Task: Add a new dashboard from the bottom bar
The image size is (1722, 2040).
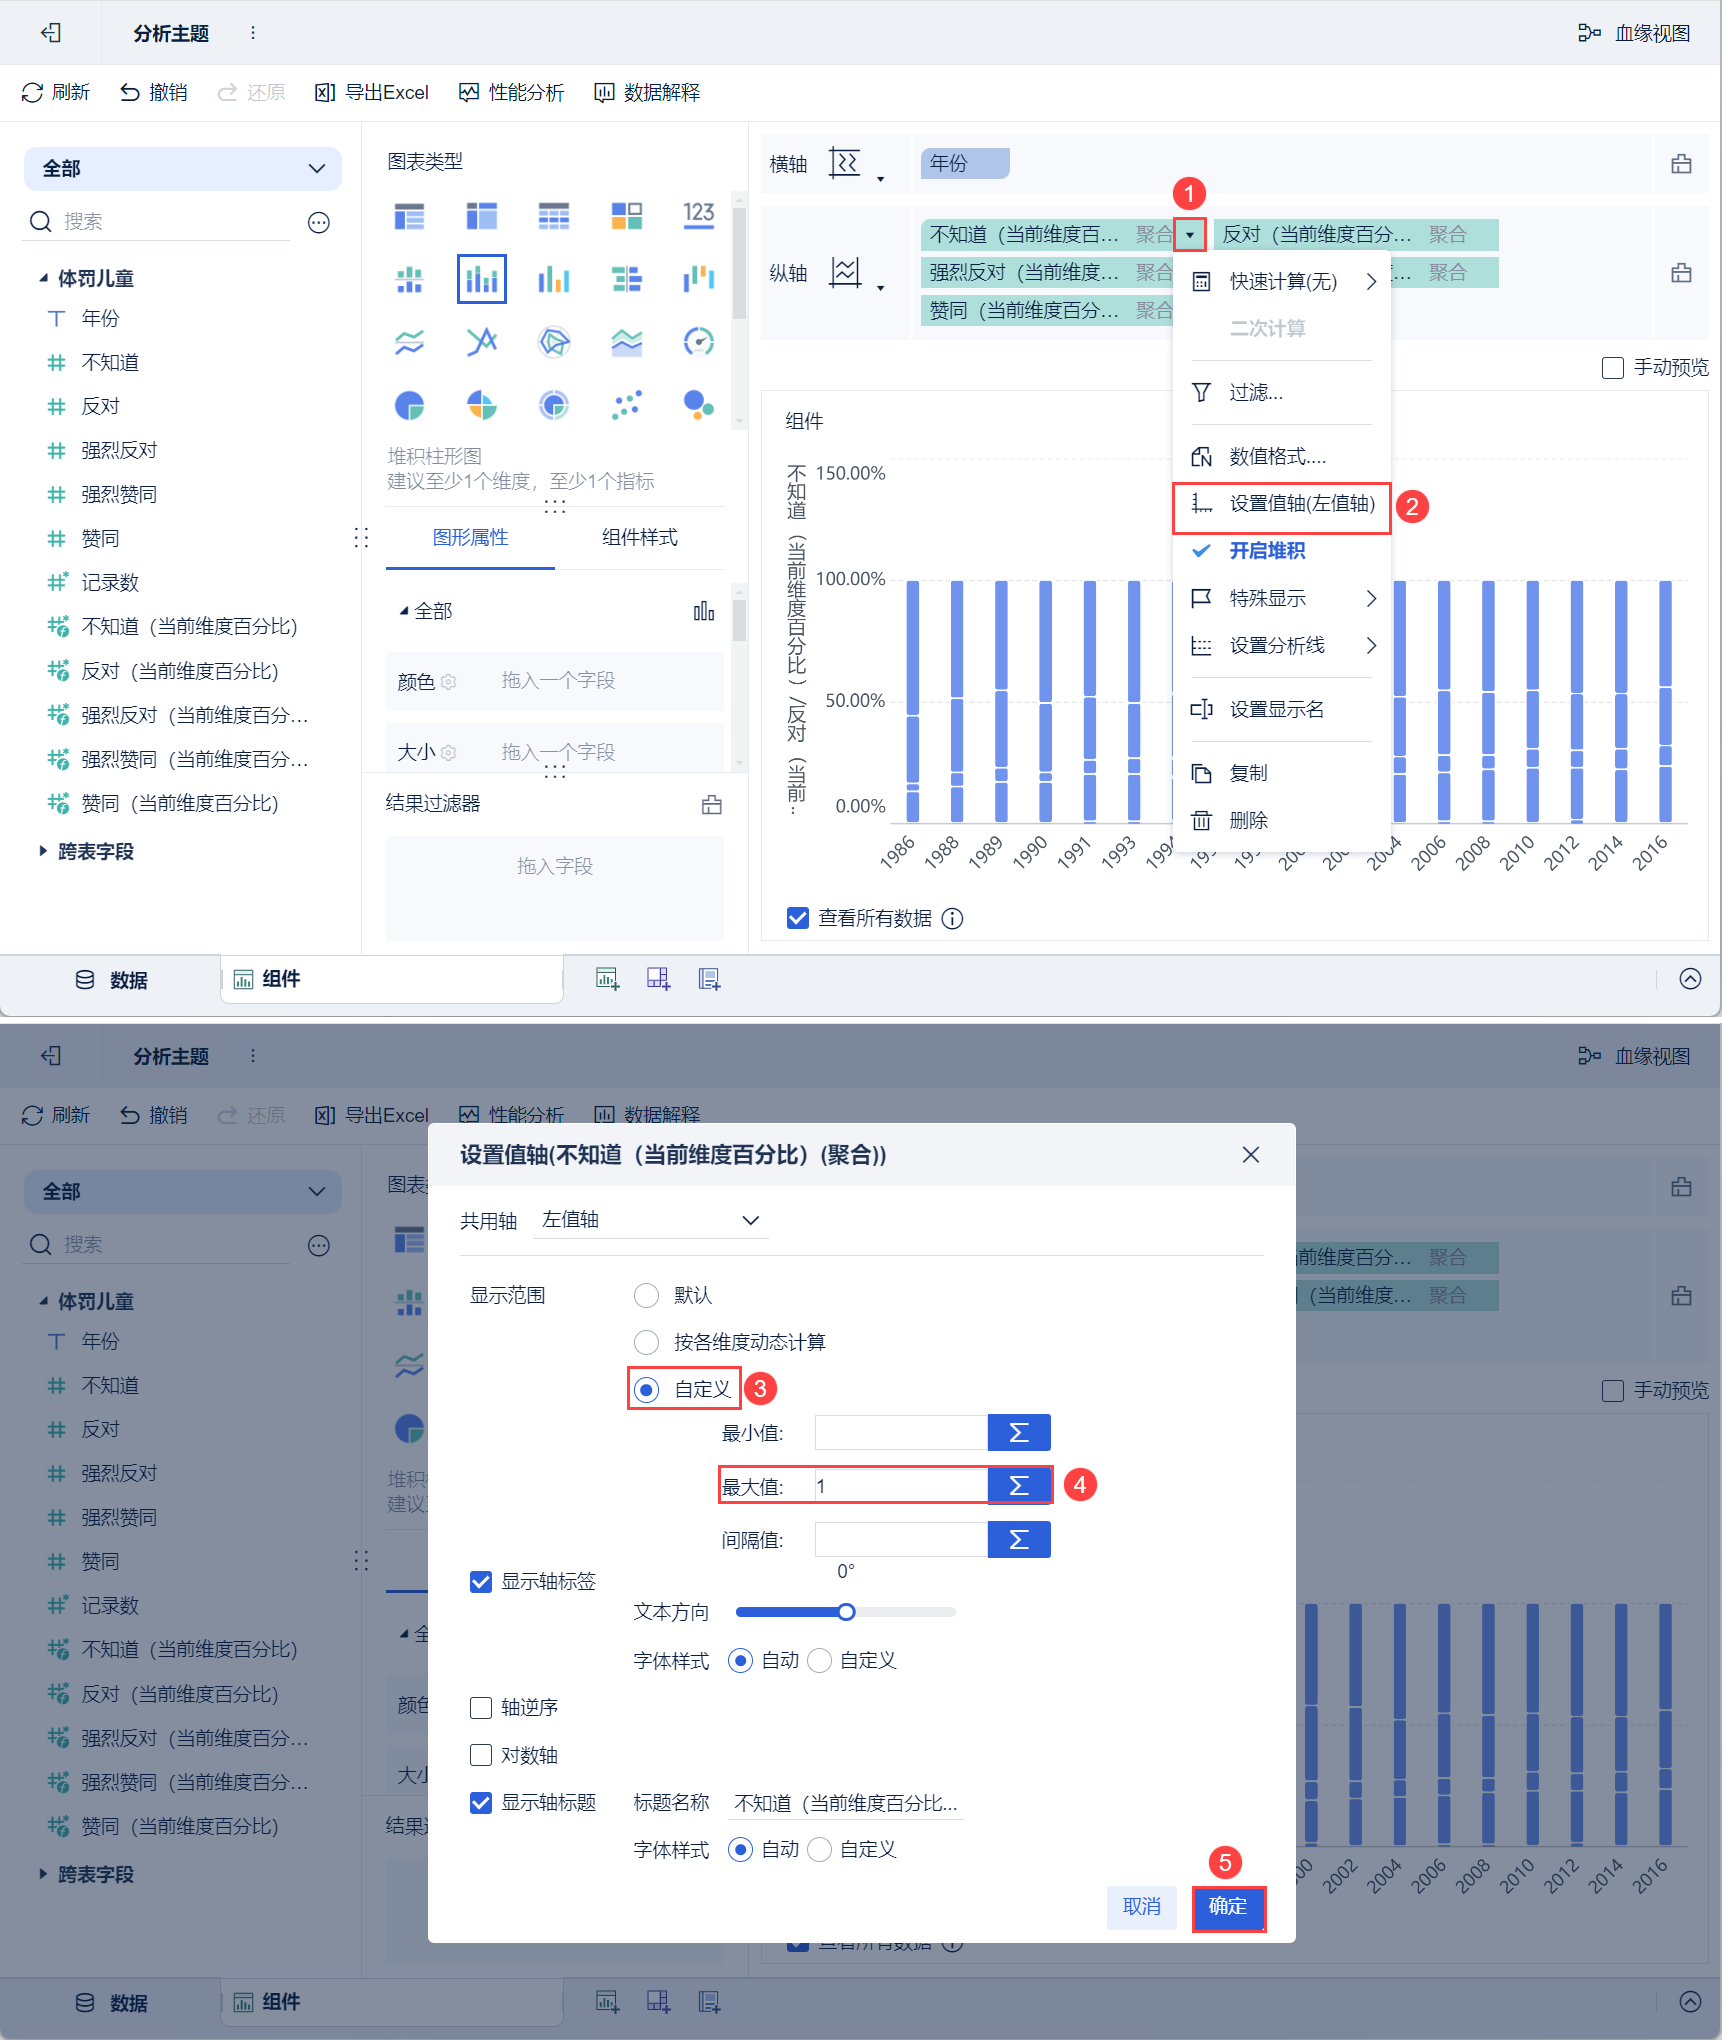Action: pos(658,979)
